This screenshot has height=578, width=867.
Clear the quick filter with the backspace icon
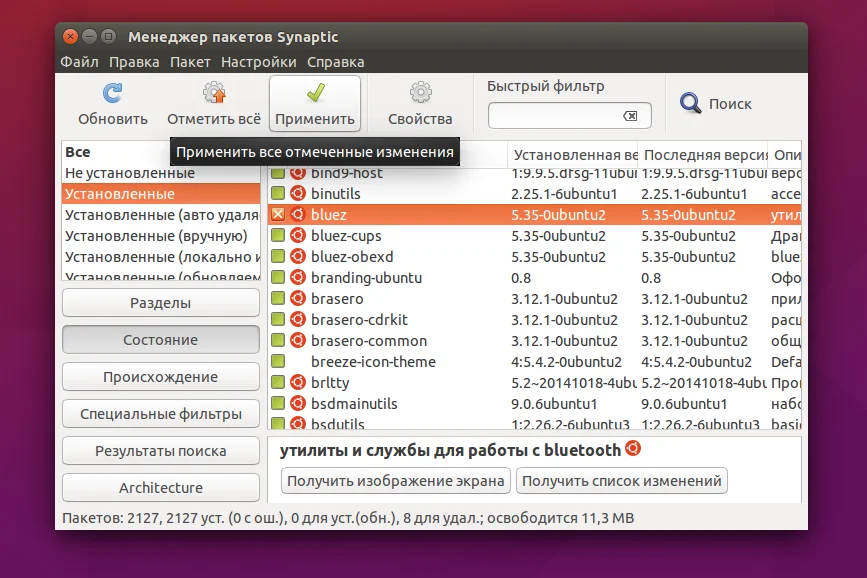[x=630, y=116]
